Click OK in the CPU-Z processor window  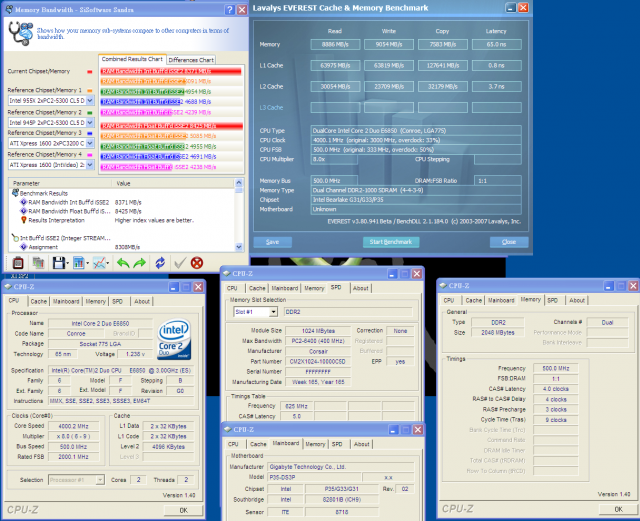pyautogui.click(x=184, y=510)
